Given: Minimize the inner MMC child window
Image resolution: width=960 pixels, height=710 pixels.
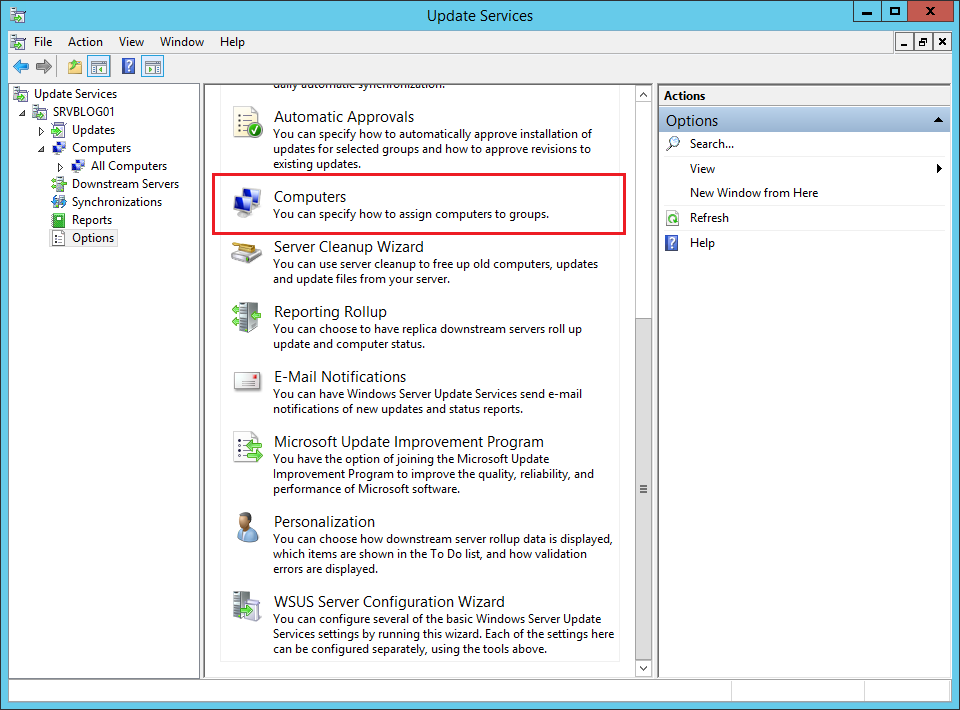Looking at the screenshot, I should 904,42.
